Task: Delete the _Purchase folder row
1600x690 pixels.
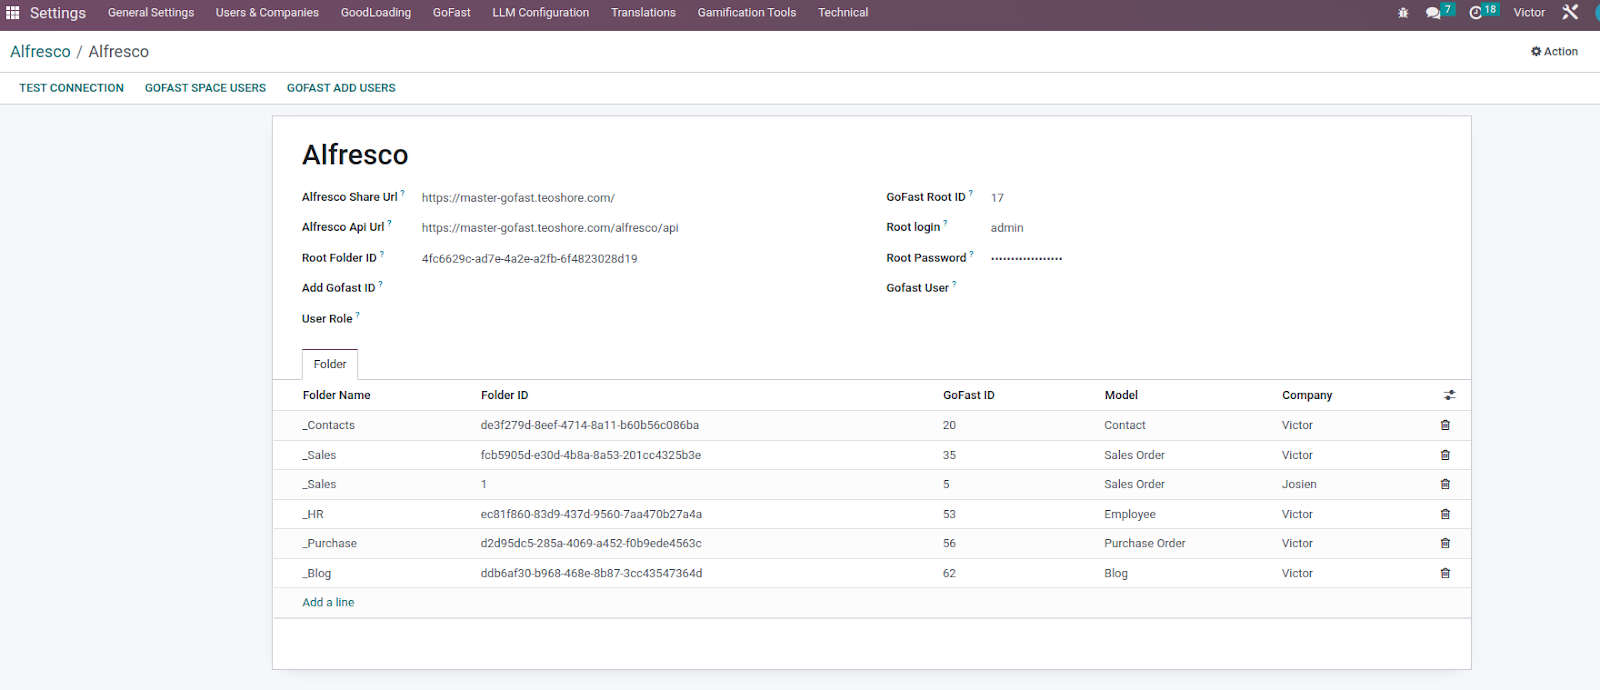Action: coord(1445,543)
